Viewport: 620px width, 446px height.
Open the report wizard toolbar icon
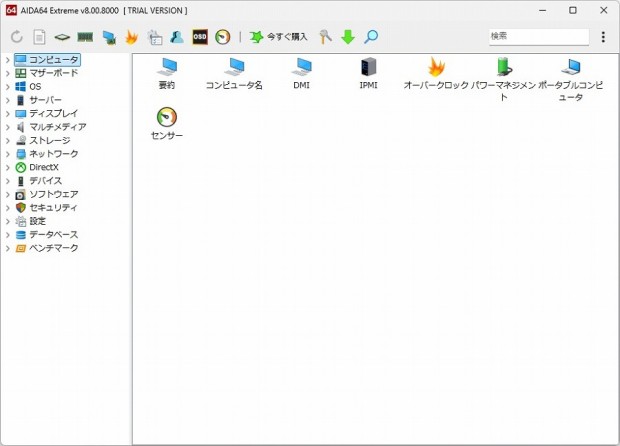pyautogui.click(x=155, y=37)
